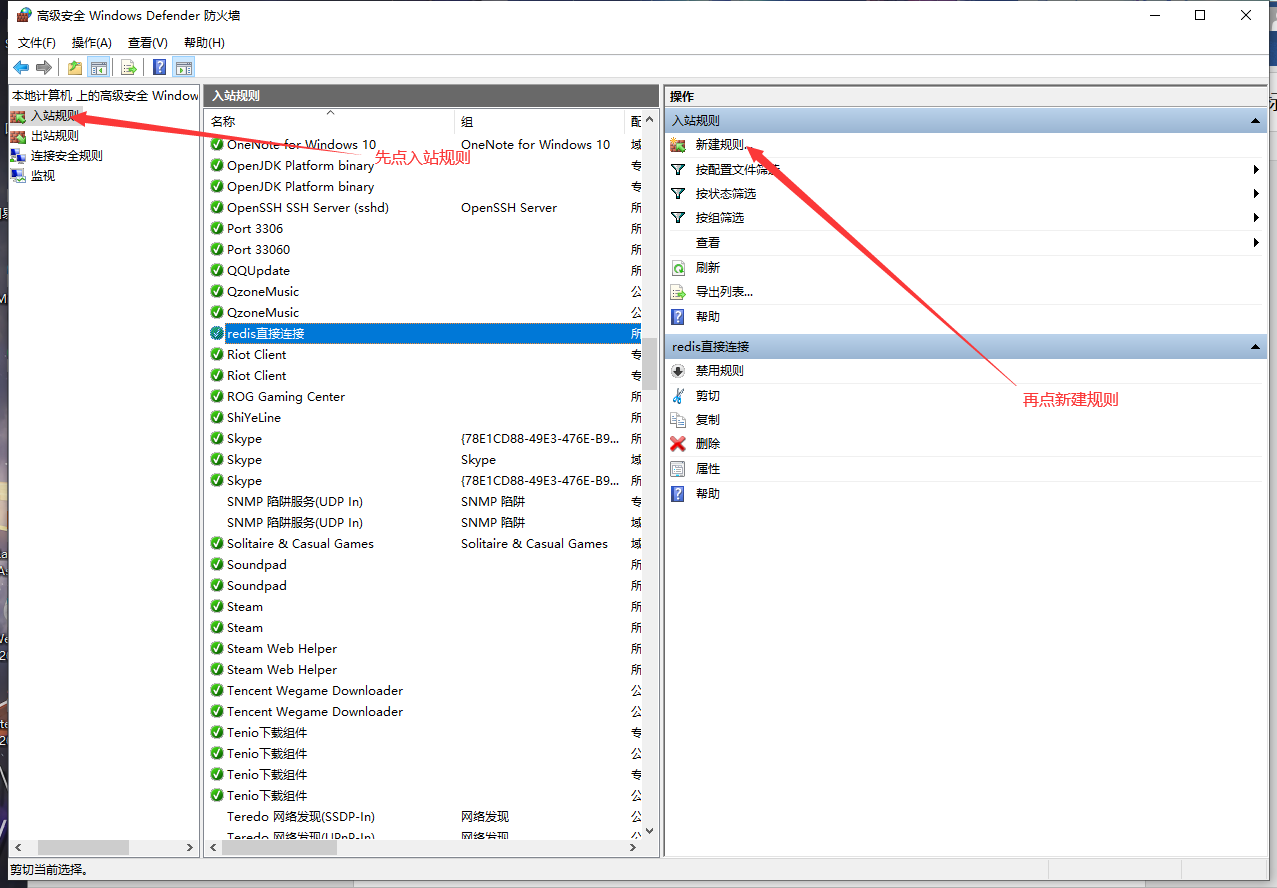This screenshot has height=888, width=1277.
Task: Click the 导出列表... action
Action: [x=724, y=292]
